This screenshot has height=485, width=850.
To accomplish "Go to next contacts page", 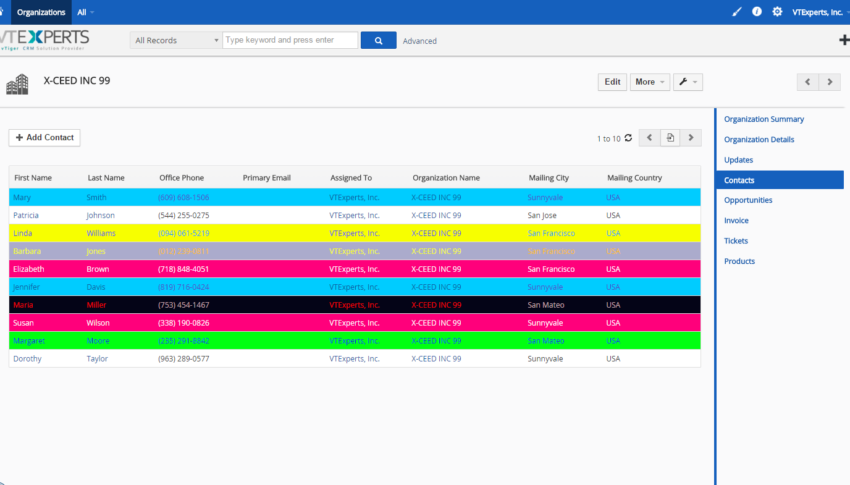I will pos(691,138).
